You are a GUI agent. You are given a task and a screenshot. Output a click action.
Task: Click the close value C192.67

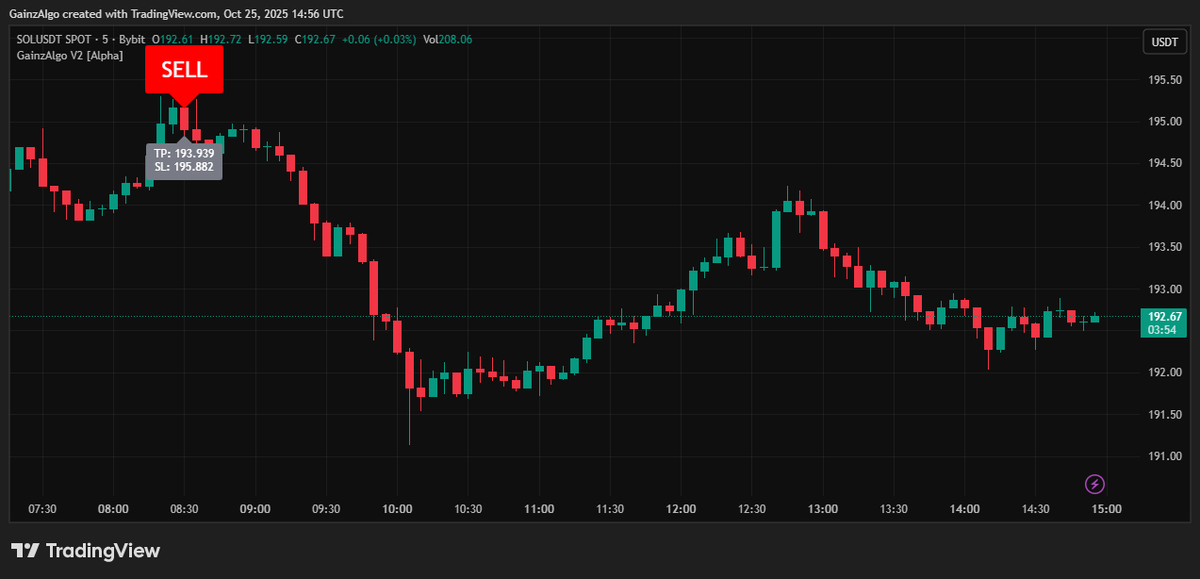(314, 40)
